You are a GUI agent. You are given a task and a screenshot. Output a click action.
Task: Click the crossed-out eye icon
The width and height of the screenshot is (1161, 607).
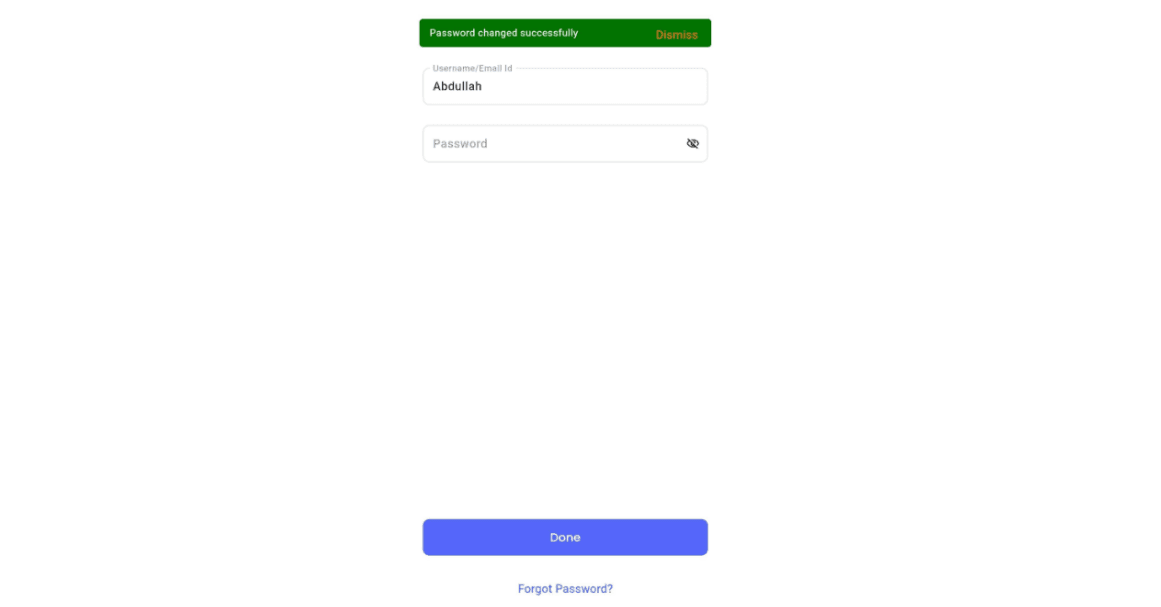click(x=692, y=144)
